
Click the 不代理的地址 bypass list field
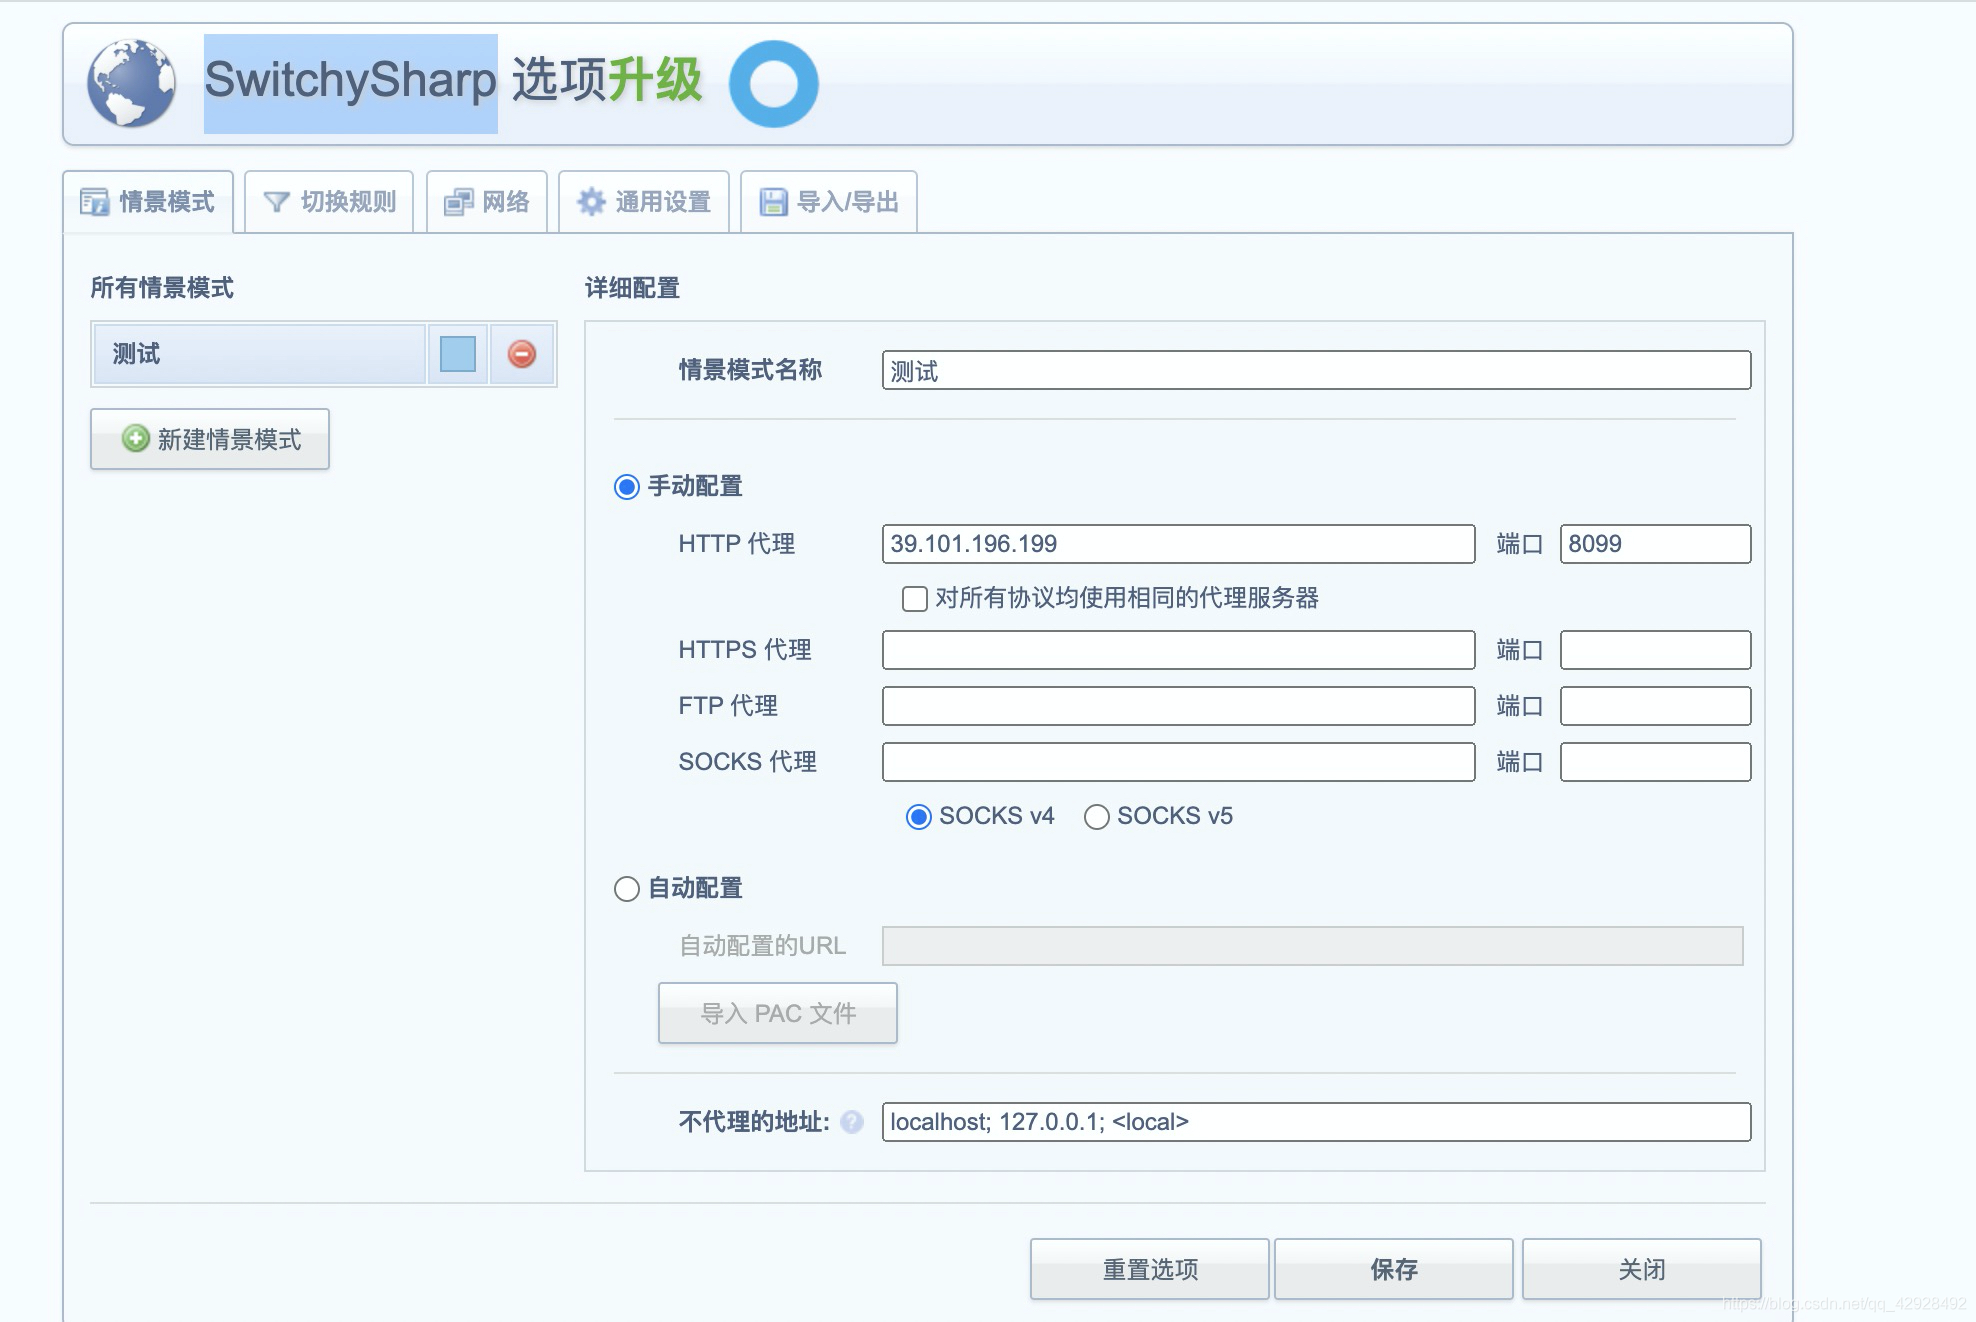[x=1316, y=1122]
